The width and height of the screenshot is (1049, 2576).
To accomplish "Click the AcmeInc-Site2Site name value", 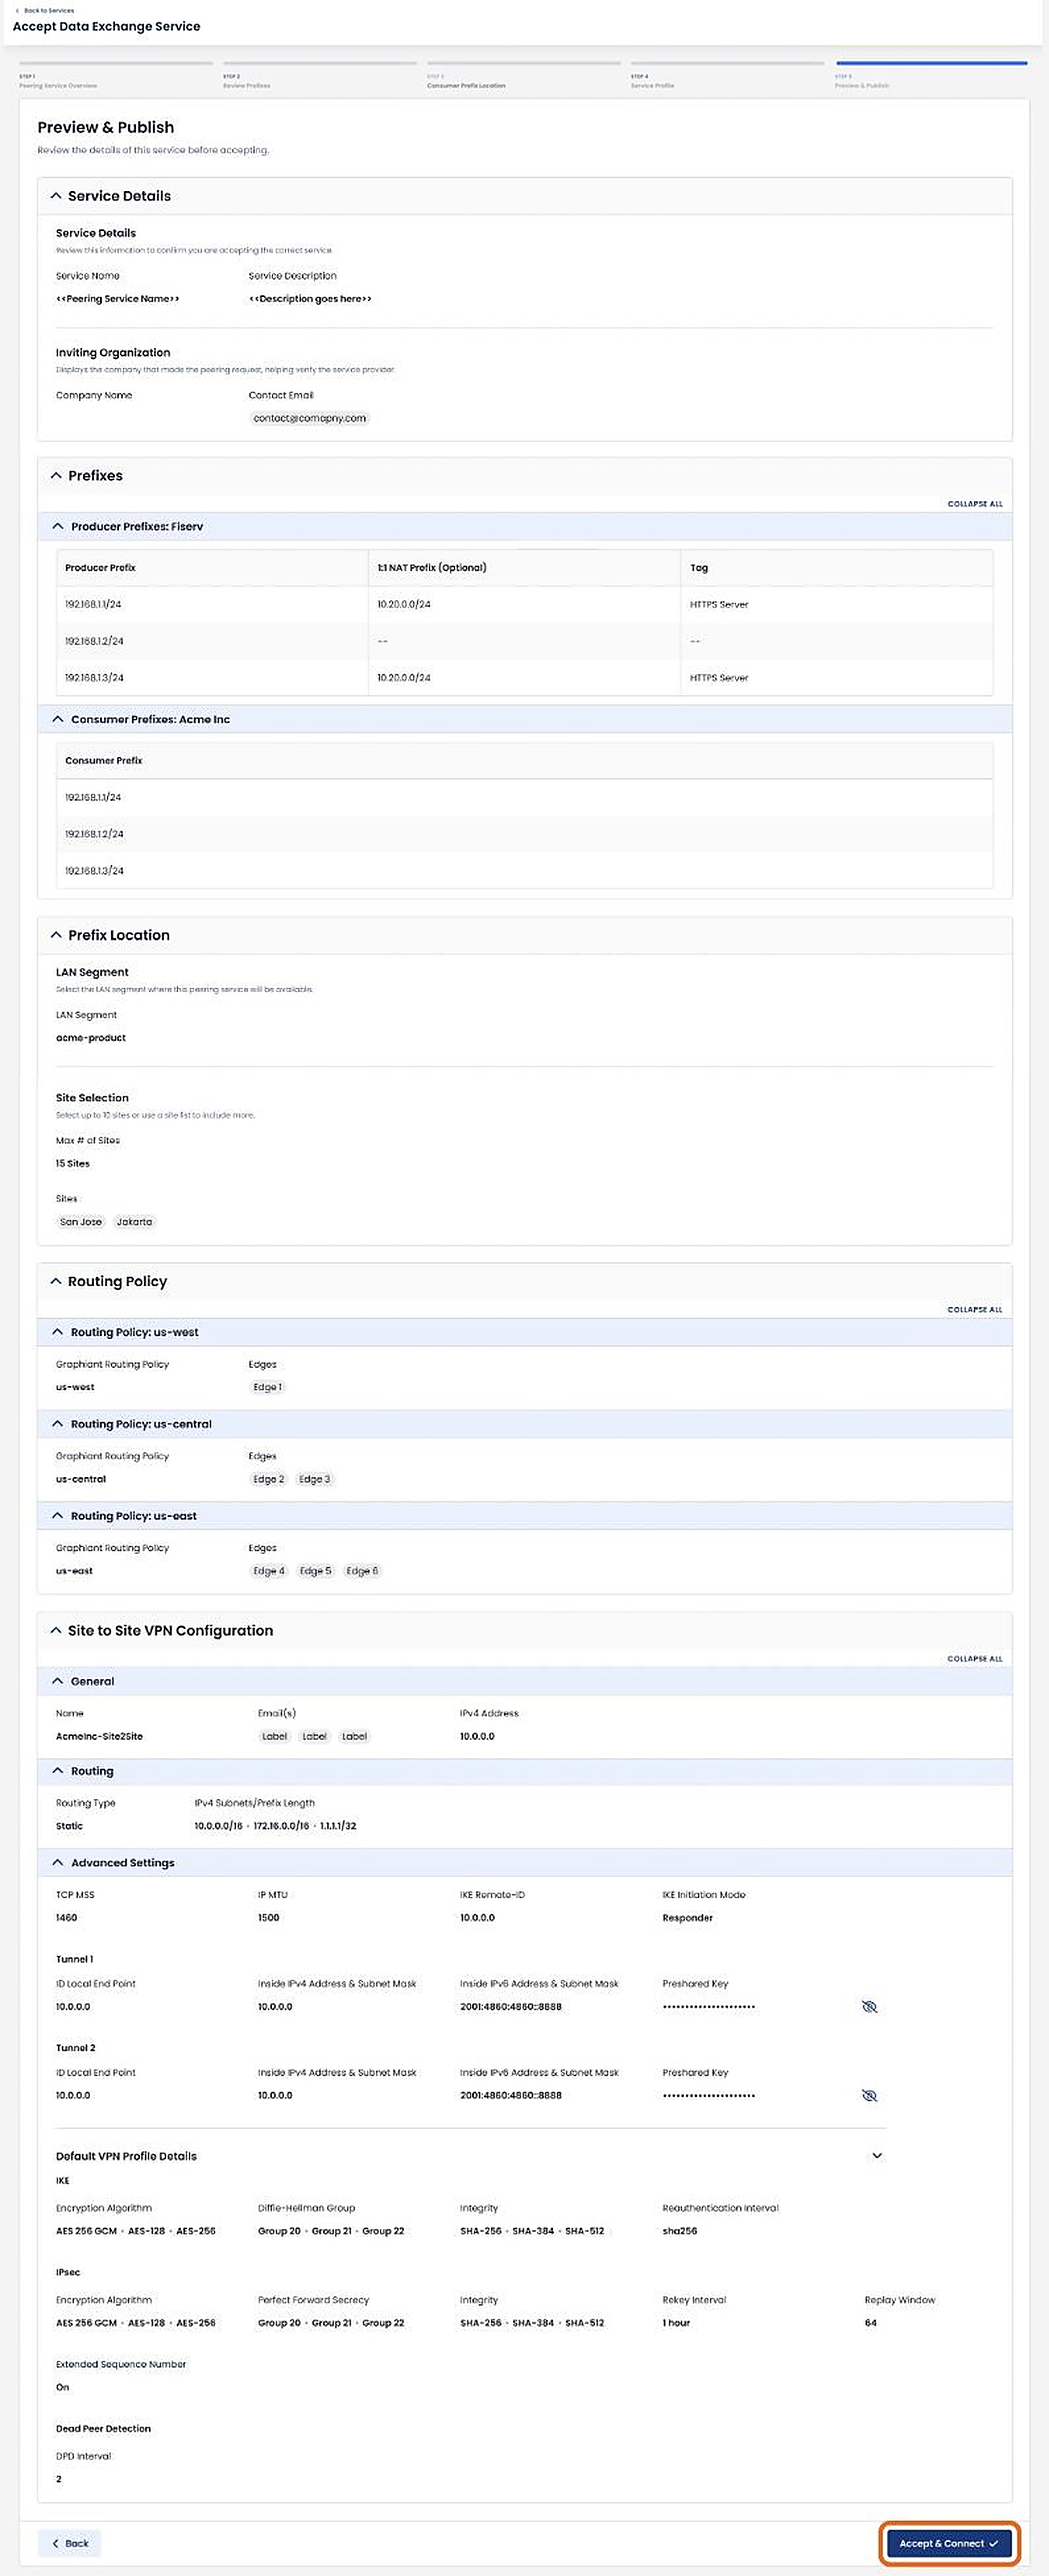I will click(99, 1737).
